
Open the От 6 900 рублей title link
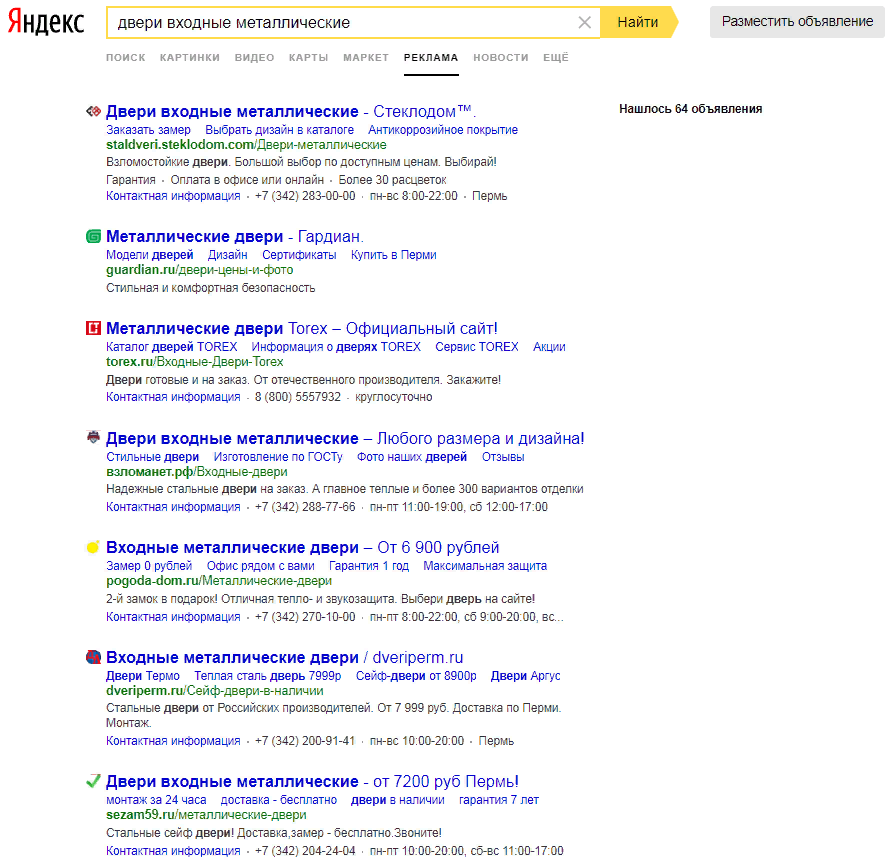(302, 548)
